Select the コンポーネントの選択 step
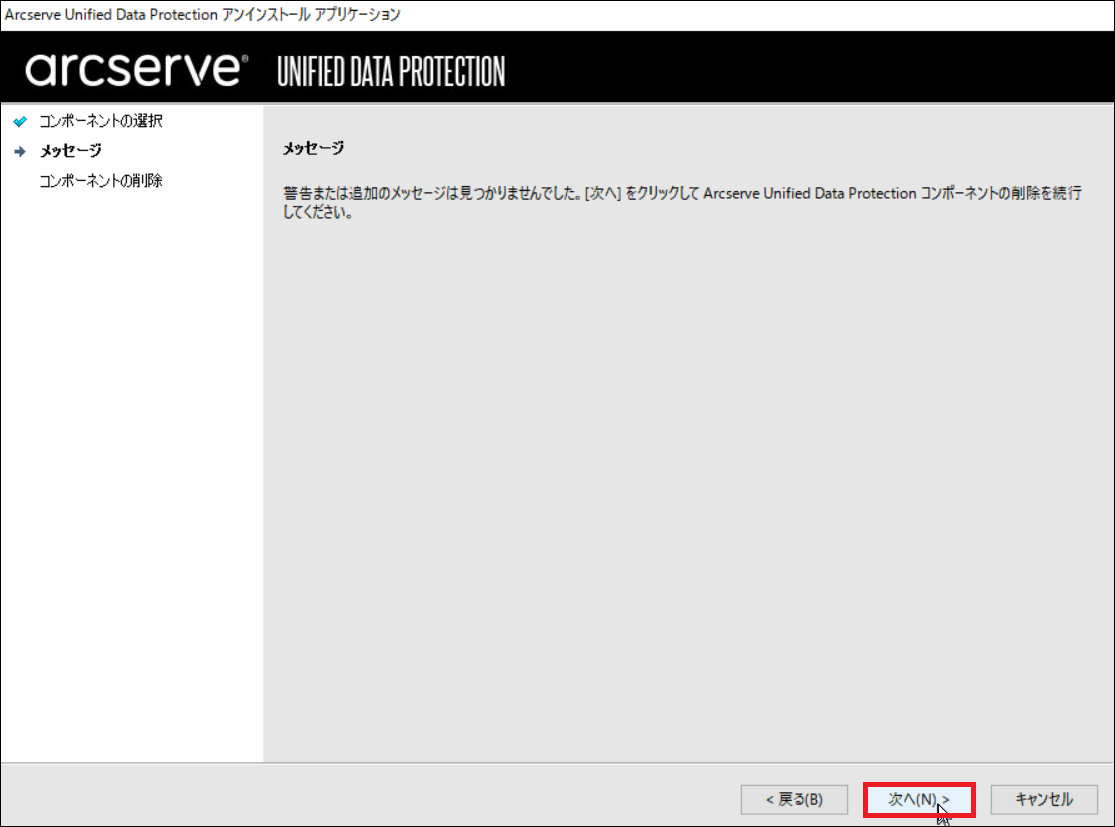Image resolution: width=1115 pixels, height=827 pixels. (101, 121)
